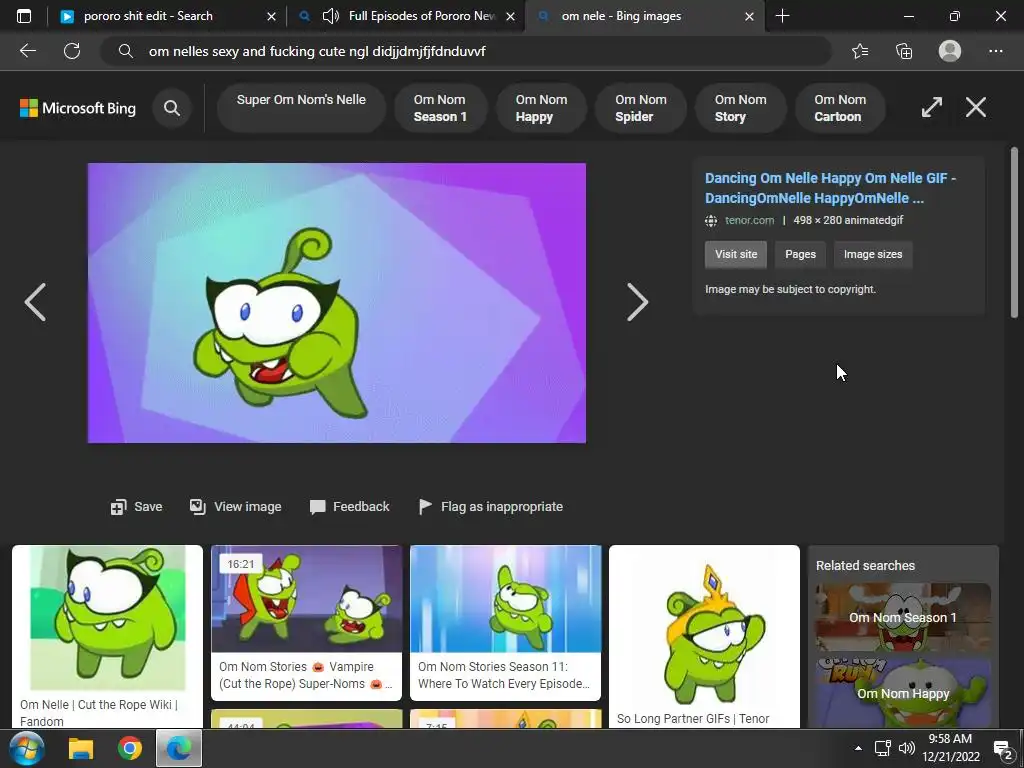The image size is (1024, 768).
Task: Click the Image sizes button
Action: [x=872, y=254]
